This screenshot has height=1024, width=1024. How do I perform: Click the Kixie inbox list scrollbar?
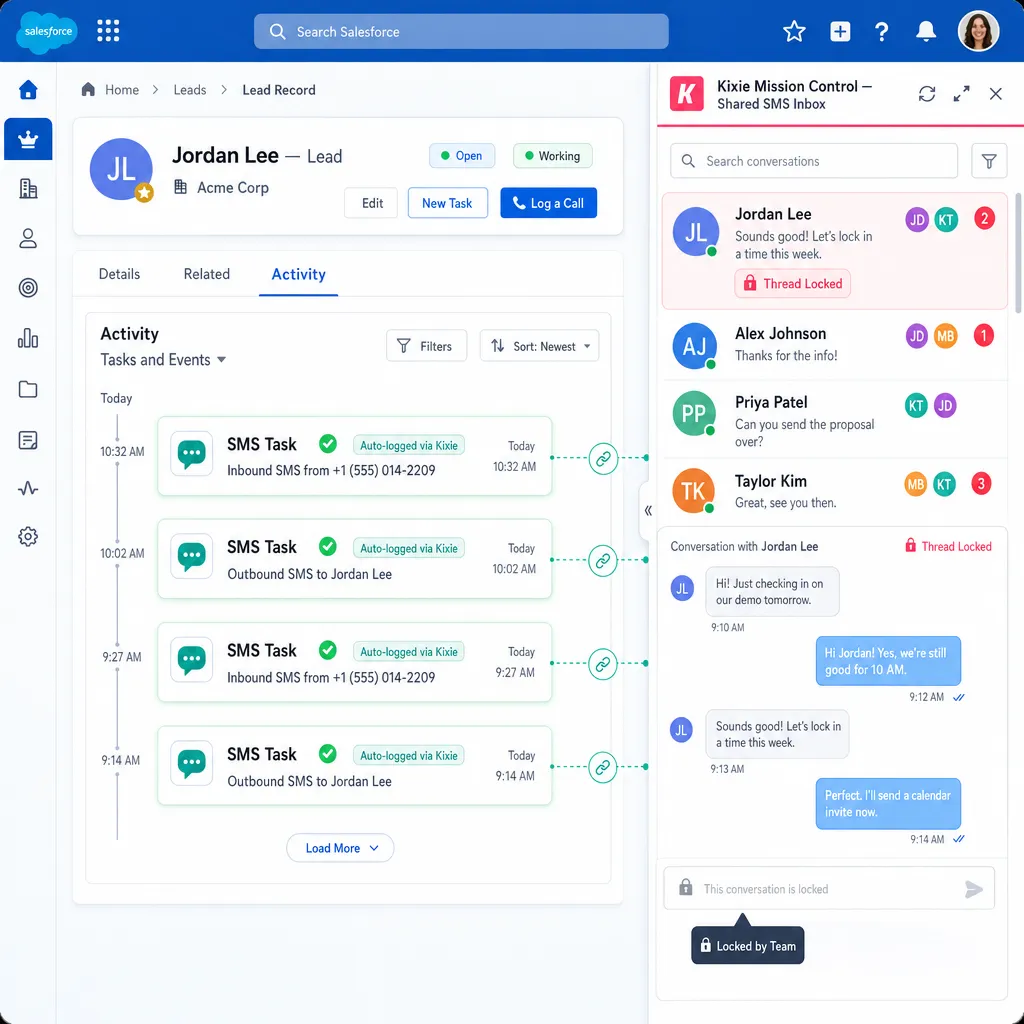[x=1018, y=252]
